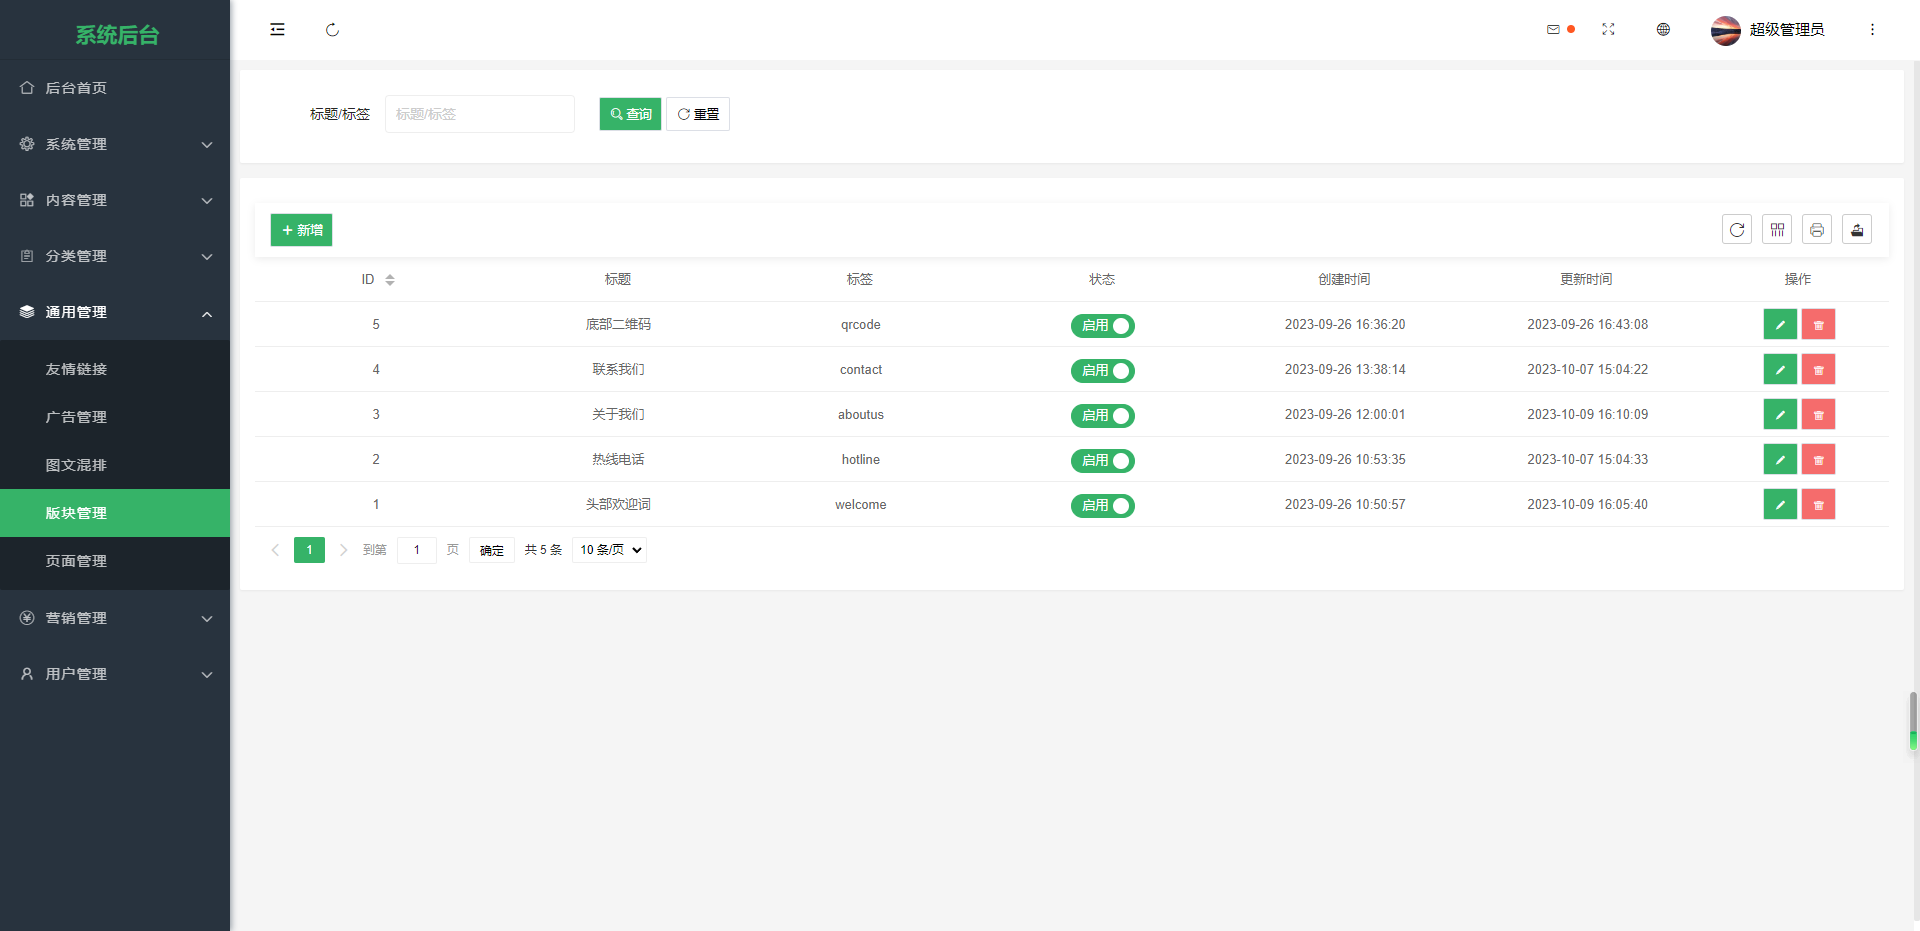Click the table column filter icon
The image size is (1920, 931).
point(1777,230)
